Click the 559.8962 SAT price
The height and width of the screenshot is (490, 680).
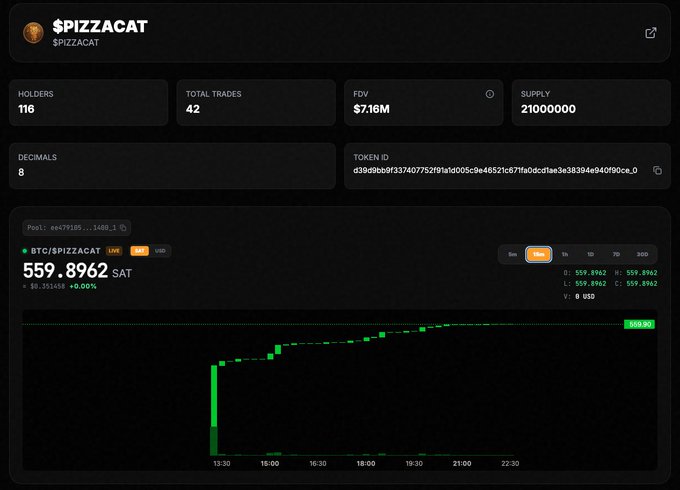pyautogui.click(x=77, y=271)
